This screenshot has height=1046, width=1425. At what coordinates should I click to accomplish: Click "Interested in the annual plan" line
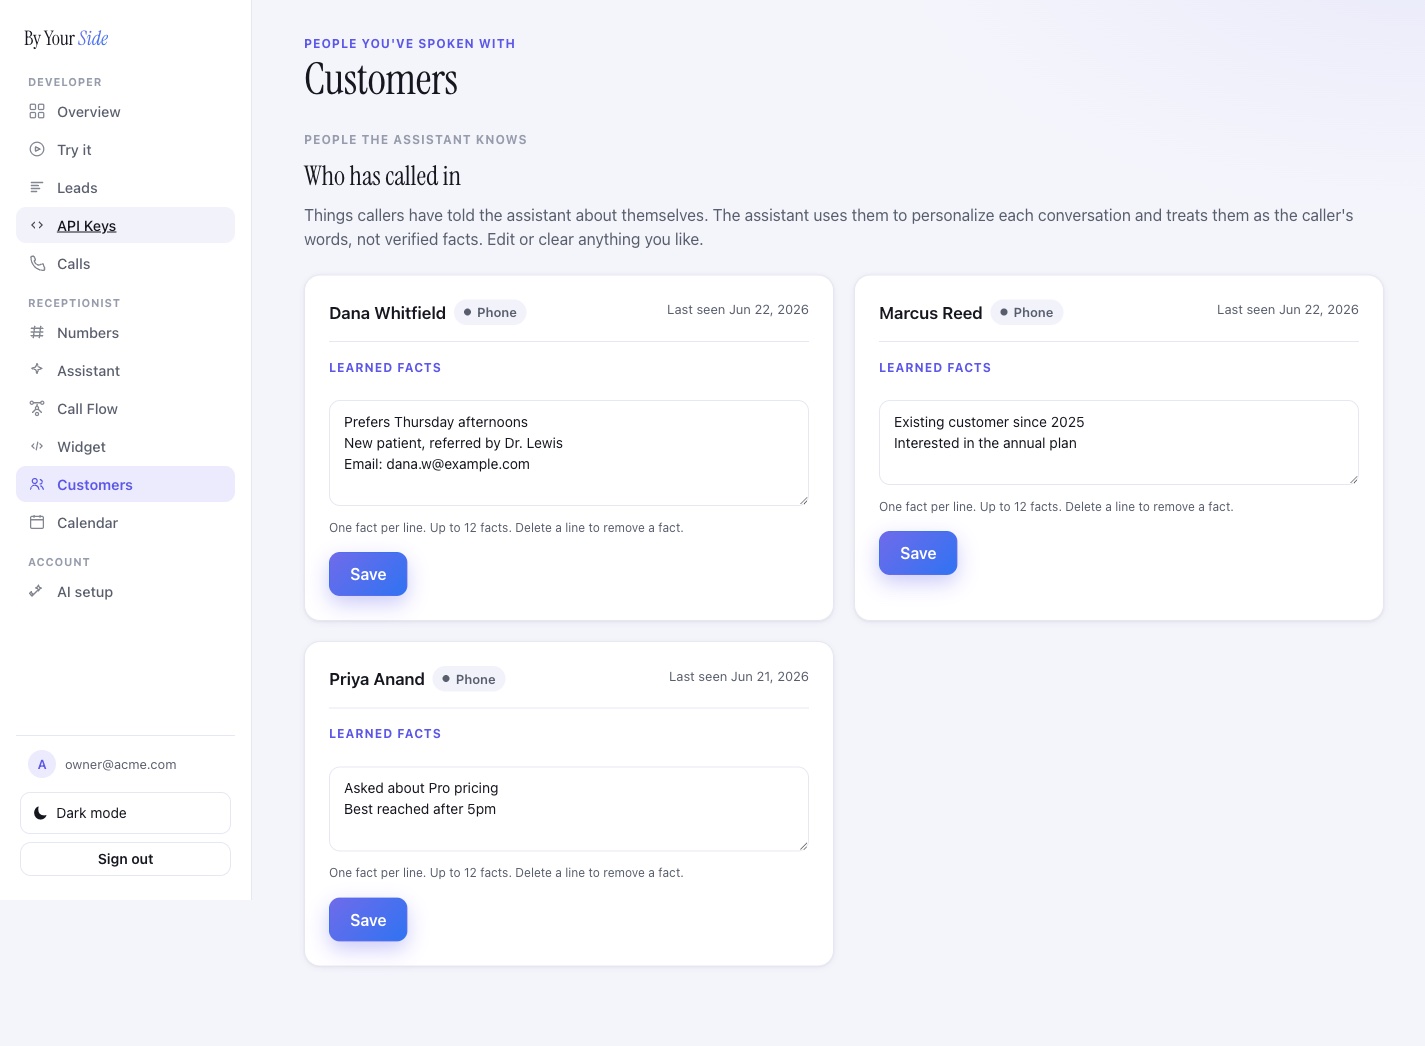pos(985,443)
